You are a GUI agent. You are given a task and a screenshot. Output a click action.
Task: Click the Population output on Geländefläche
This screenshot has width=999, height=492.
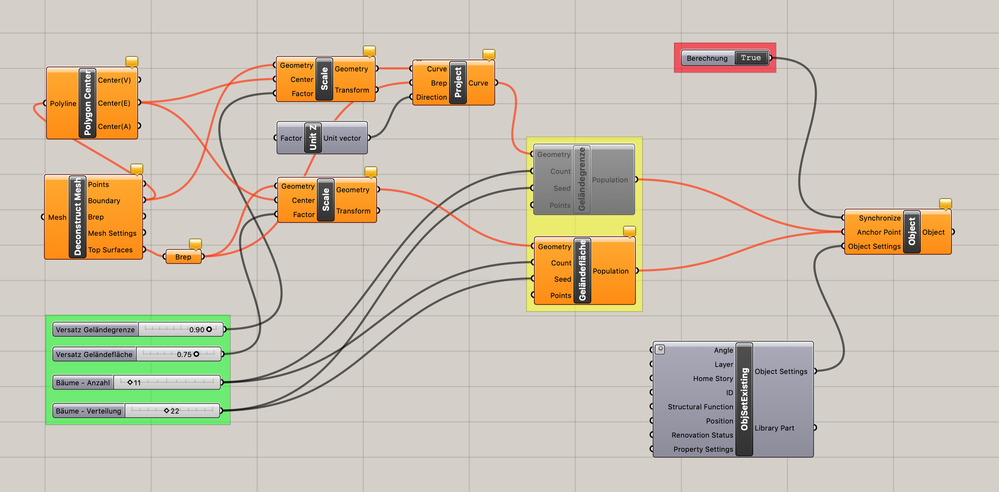[611, 271]
